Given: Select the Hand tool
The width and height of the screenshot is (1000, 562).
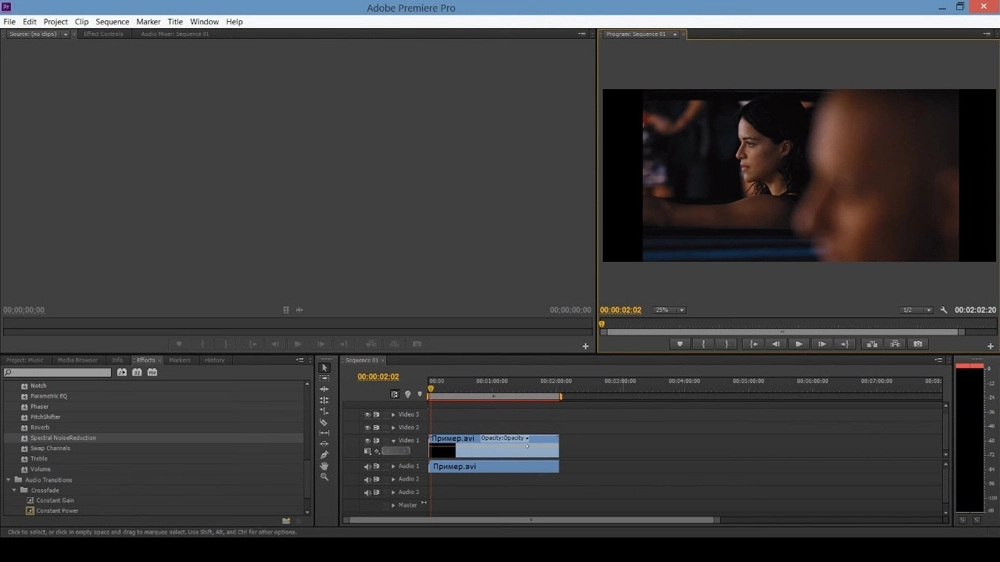Looking at the screenshot, I should click(x=324, y=466).
